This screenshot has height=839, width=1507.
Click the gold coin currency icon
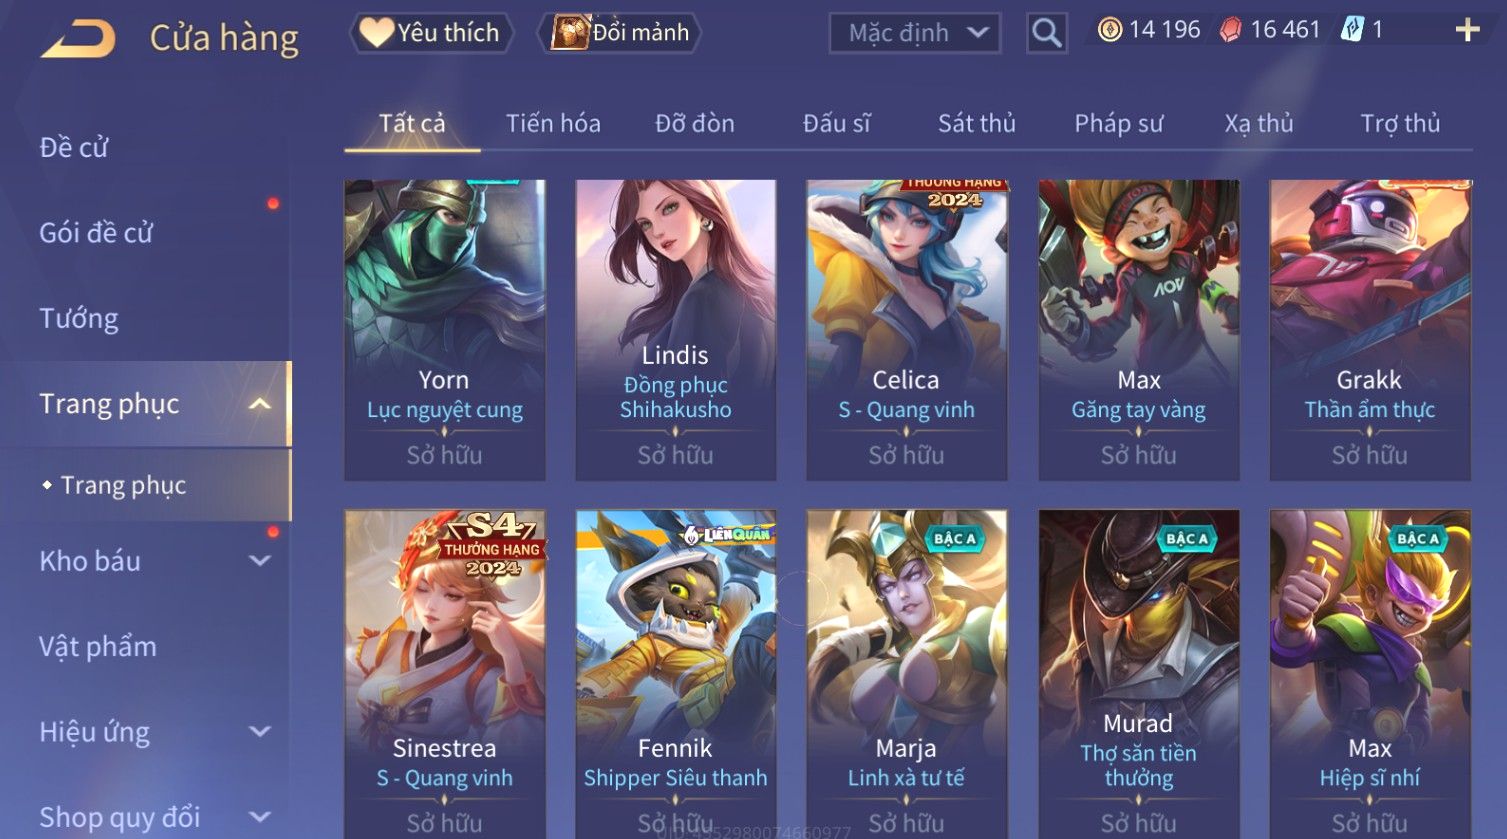[x=1109, y=30]
